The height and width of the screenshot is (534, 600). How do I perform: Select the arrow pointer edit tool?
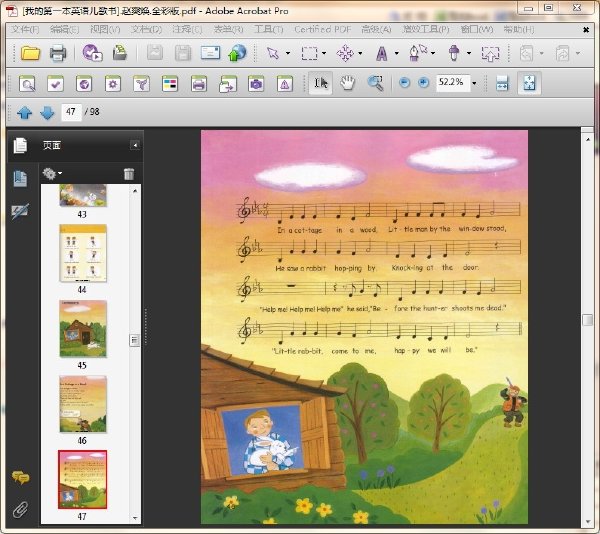coord(273,53)
